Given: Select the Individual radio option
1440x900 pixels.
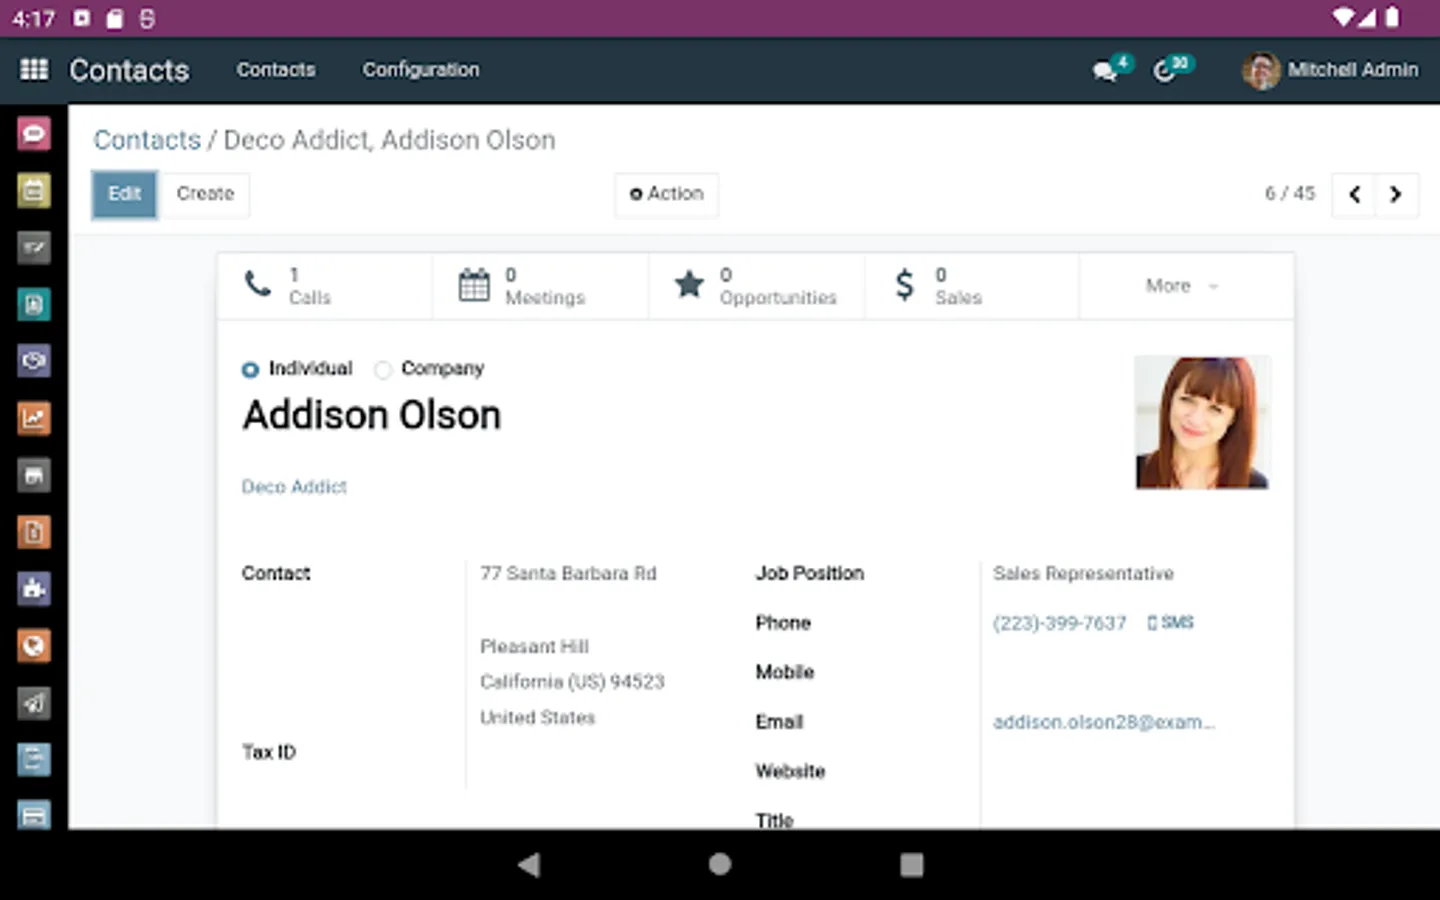Looking at the screenshot, I should click(250, 369).
